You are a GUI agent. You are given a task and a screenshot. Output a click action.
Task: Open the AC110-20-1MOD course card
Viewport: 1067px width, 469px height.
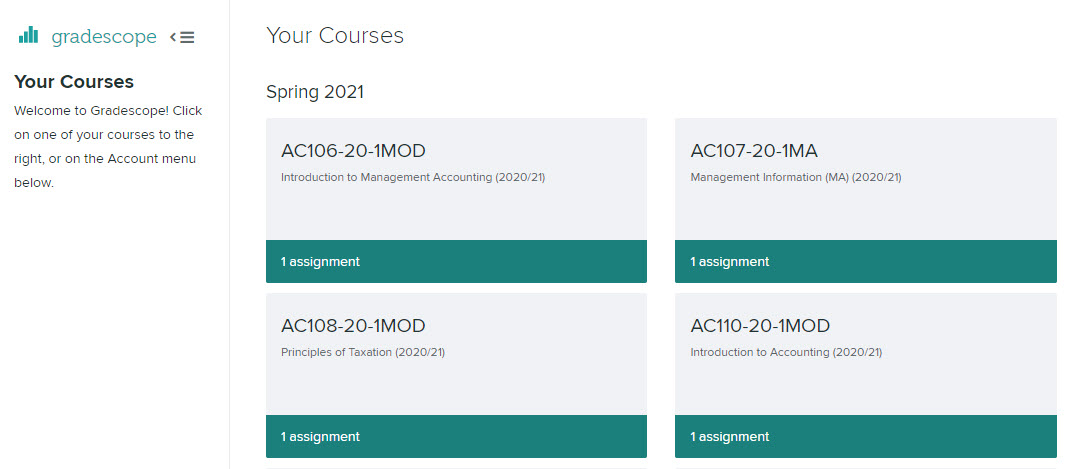(866, 375)
